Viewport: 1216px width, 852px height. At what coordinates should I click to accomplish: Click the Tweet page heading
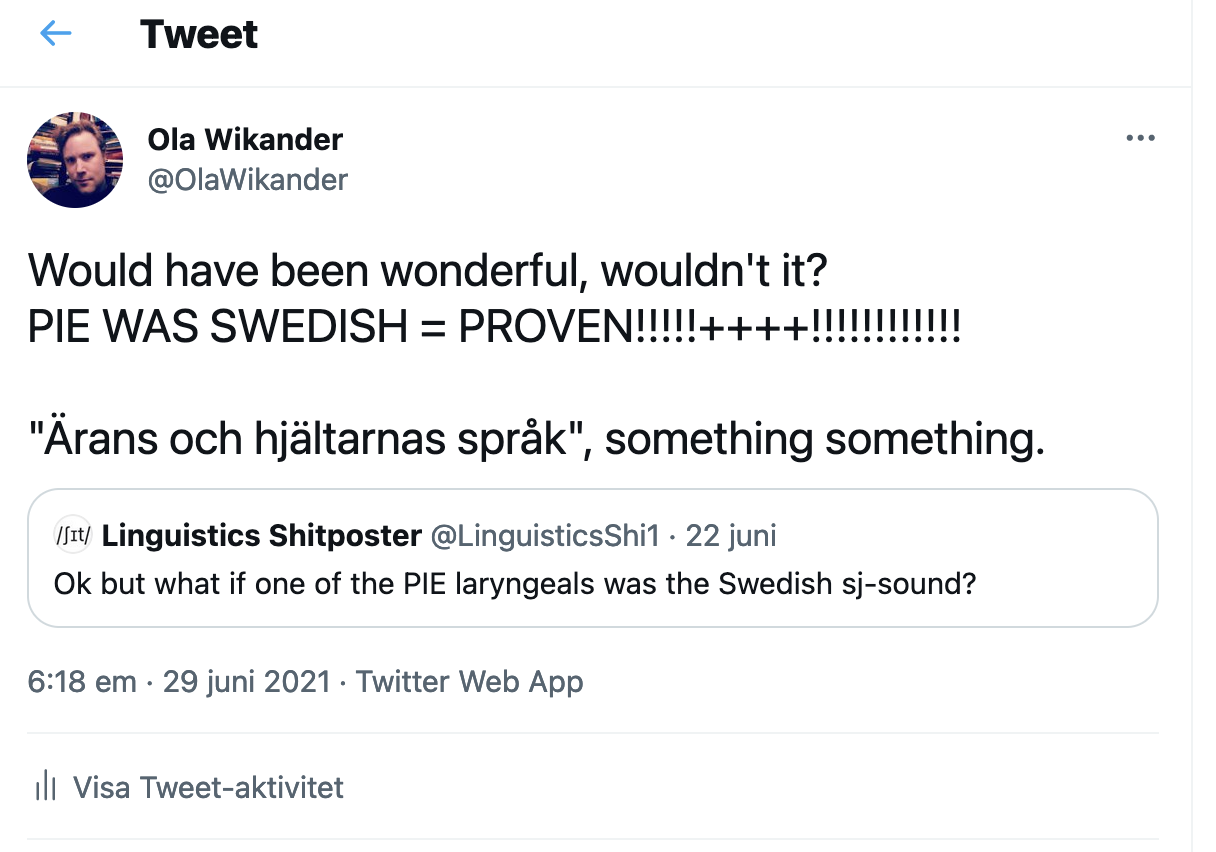pyautogui.click(x=199, y=34)
